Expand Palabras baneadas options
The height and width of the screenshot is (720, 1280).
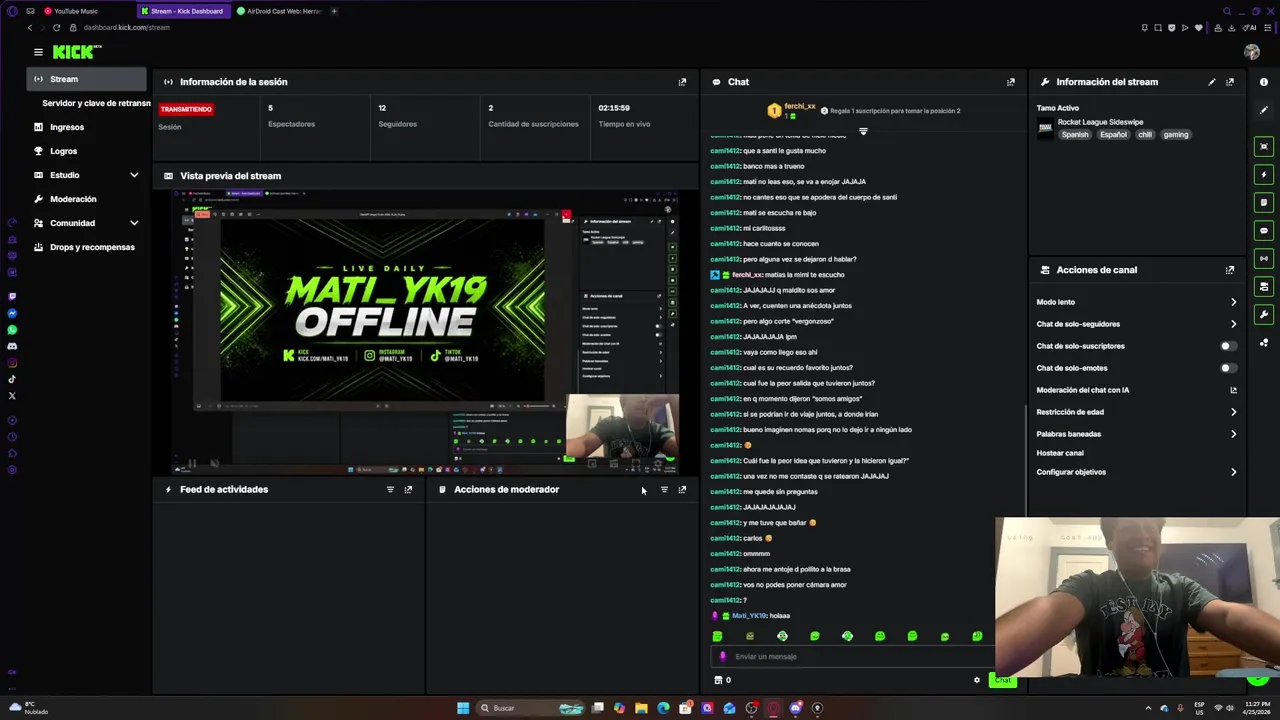click(1233, 434)
